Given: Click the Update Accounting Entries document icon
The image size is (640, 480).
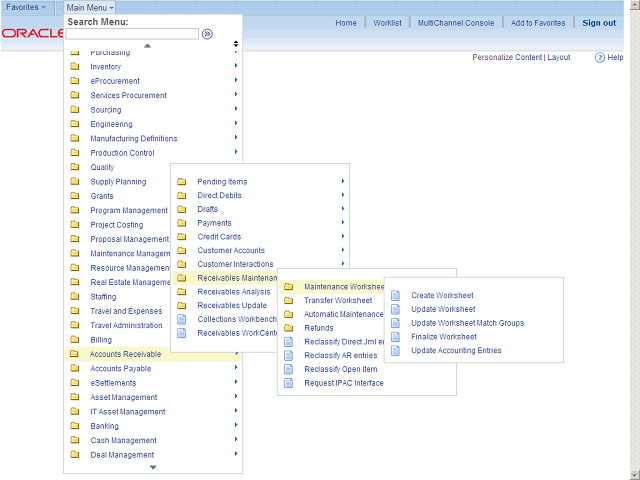Looking at the screenshot, I should 395,351.
